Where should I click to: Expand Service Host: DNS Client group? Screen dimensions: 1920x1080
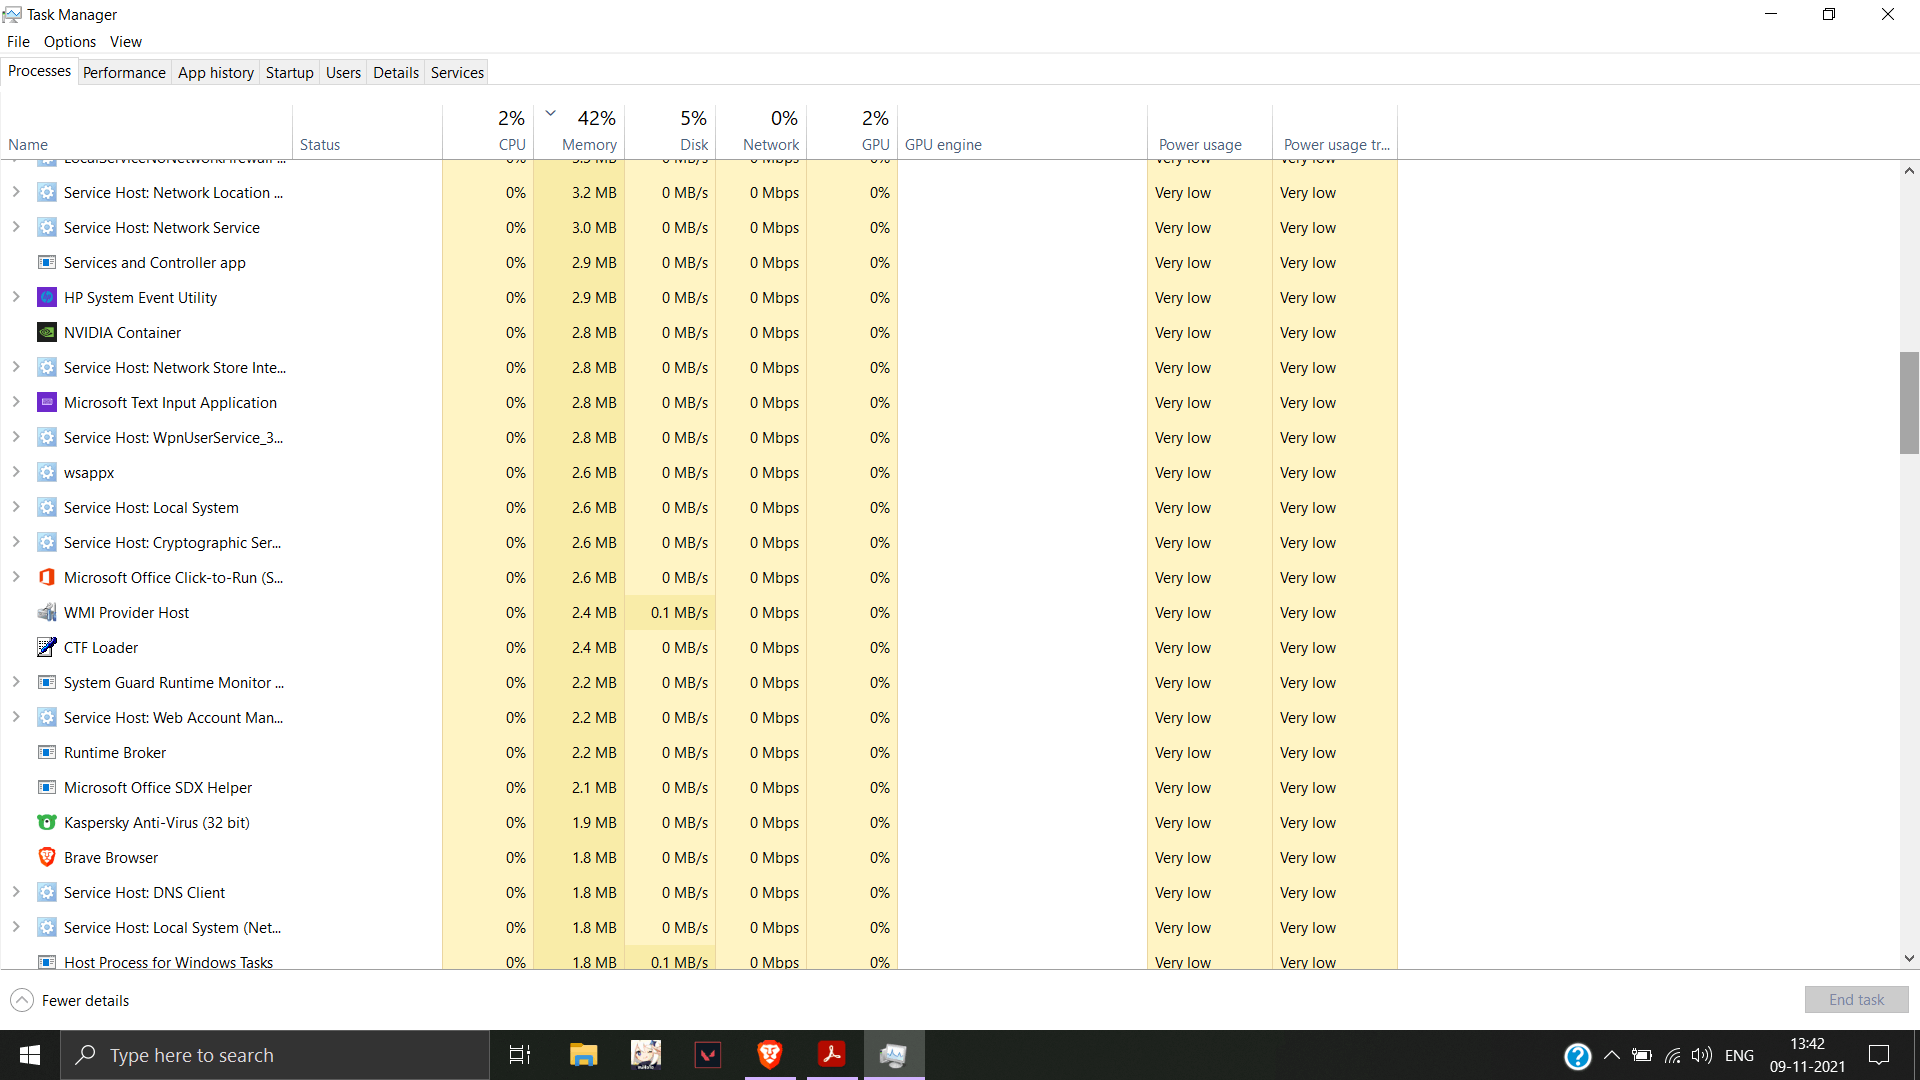(16, 892)
